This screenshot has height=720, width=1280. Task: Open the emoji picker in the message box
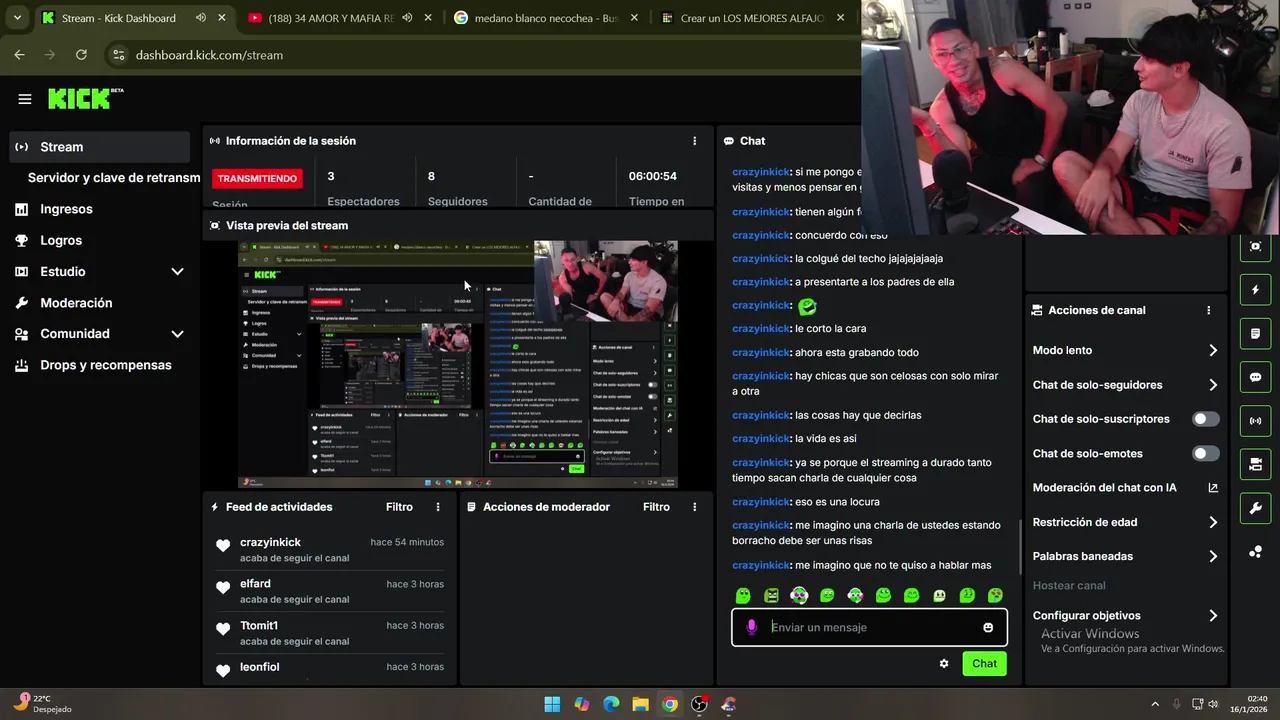pyautogui.click(x=988, y=627)
